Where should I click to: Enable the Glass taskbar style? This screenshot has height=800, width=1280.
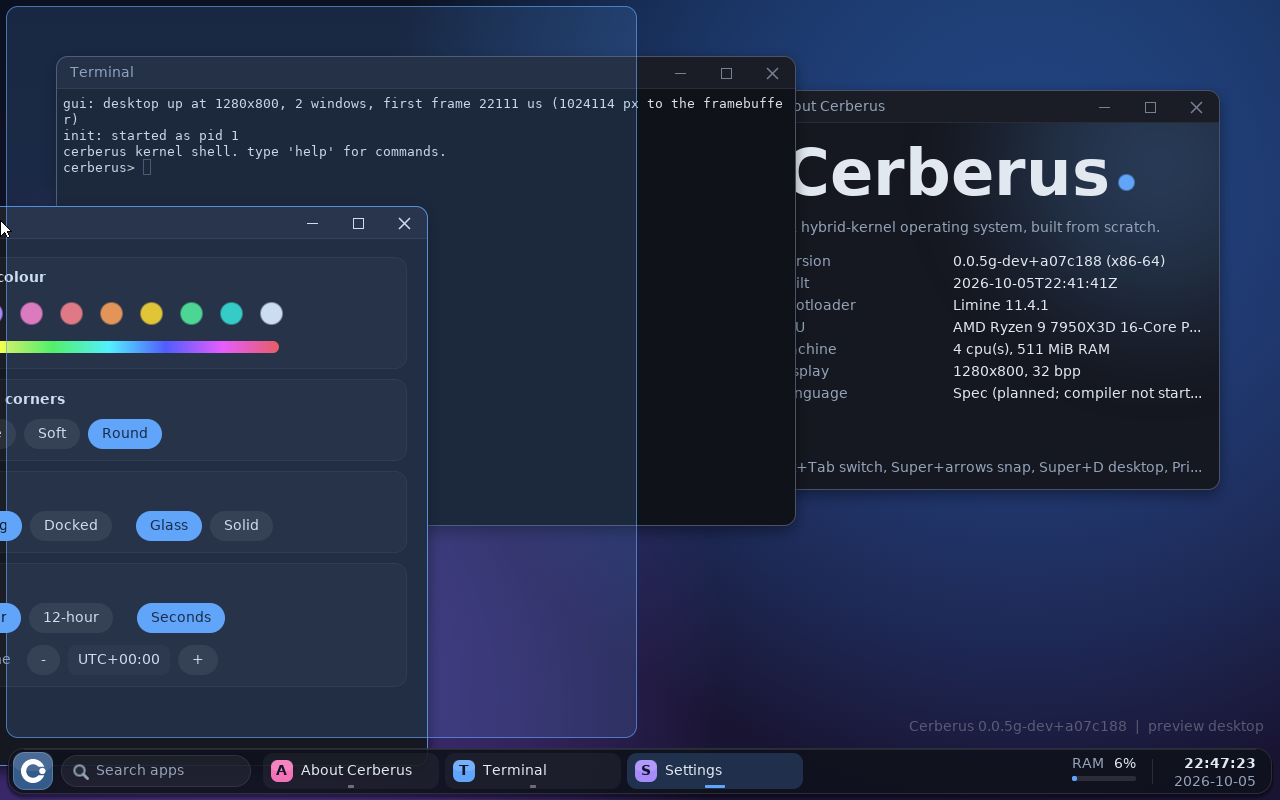169,525
